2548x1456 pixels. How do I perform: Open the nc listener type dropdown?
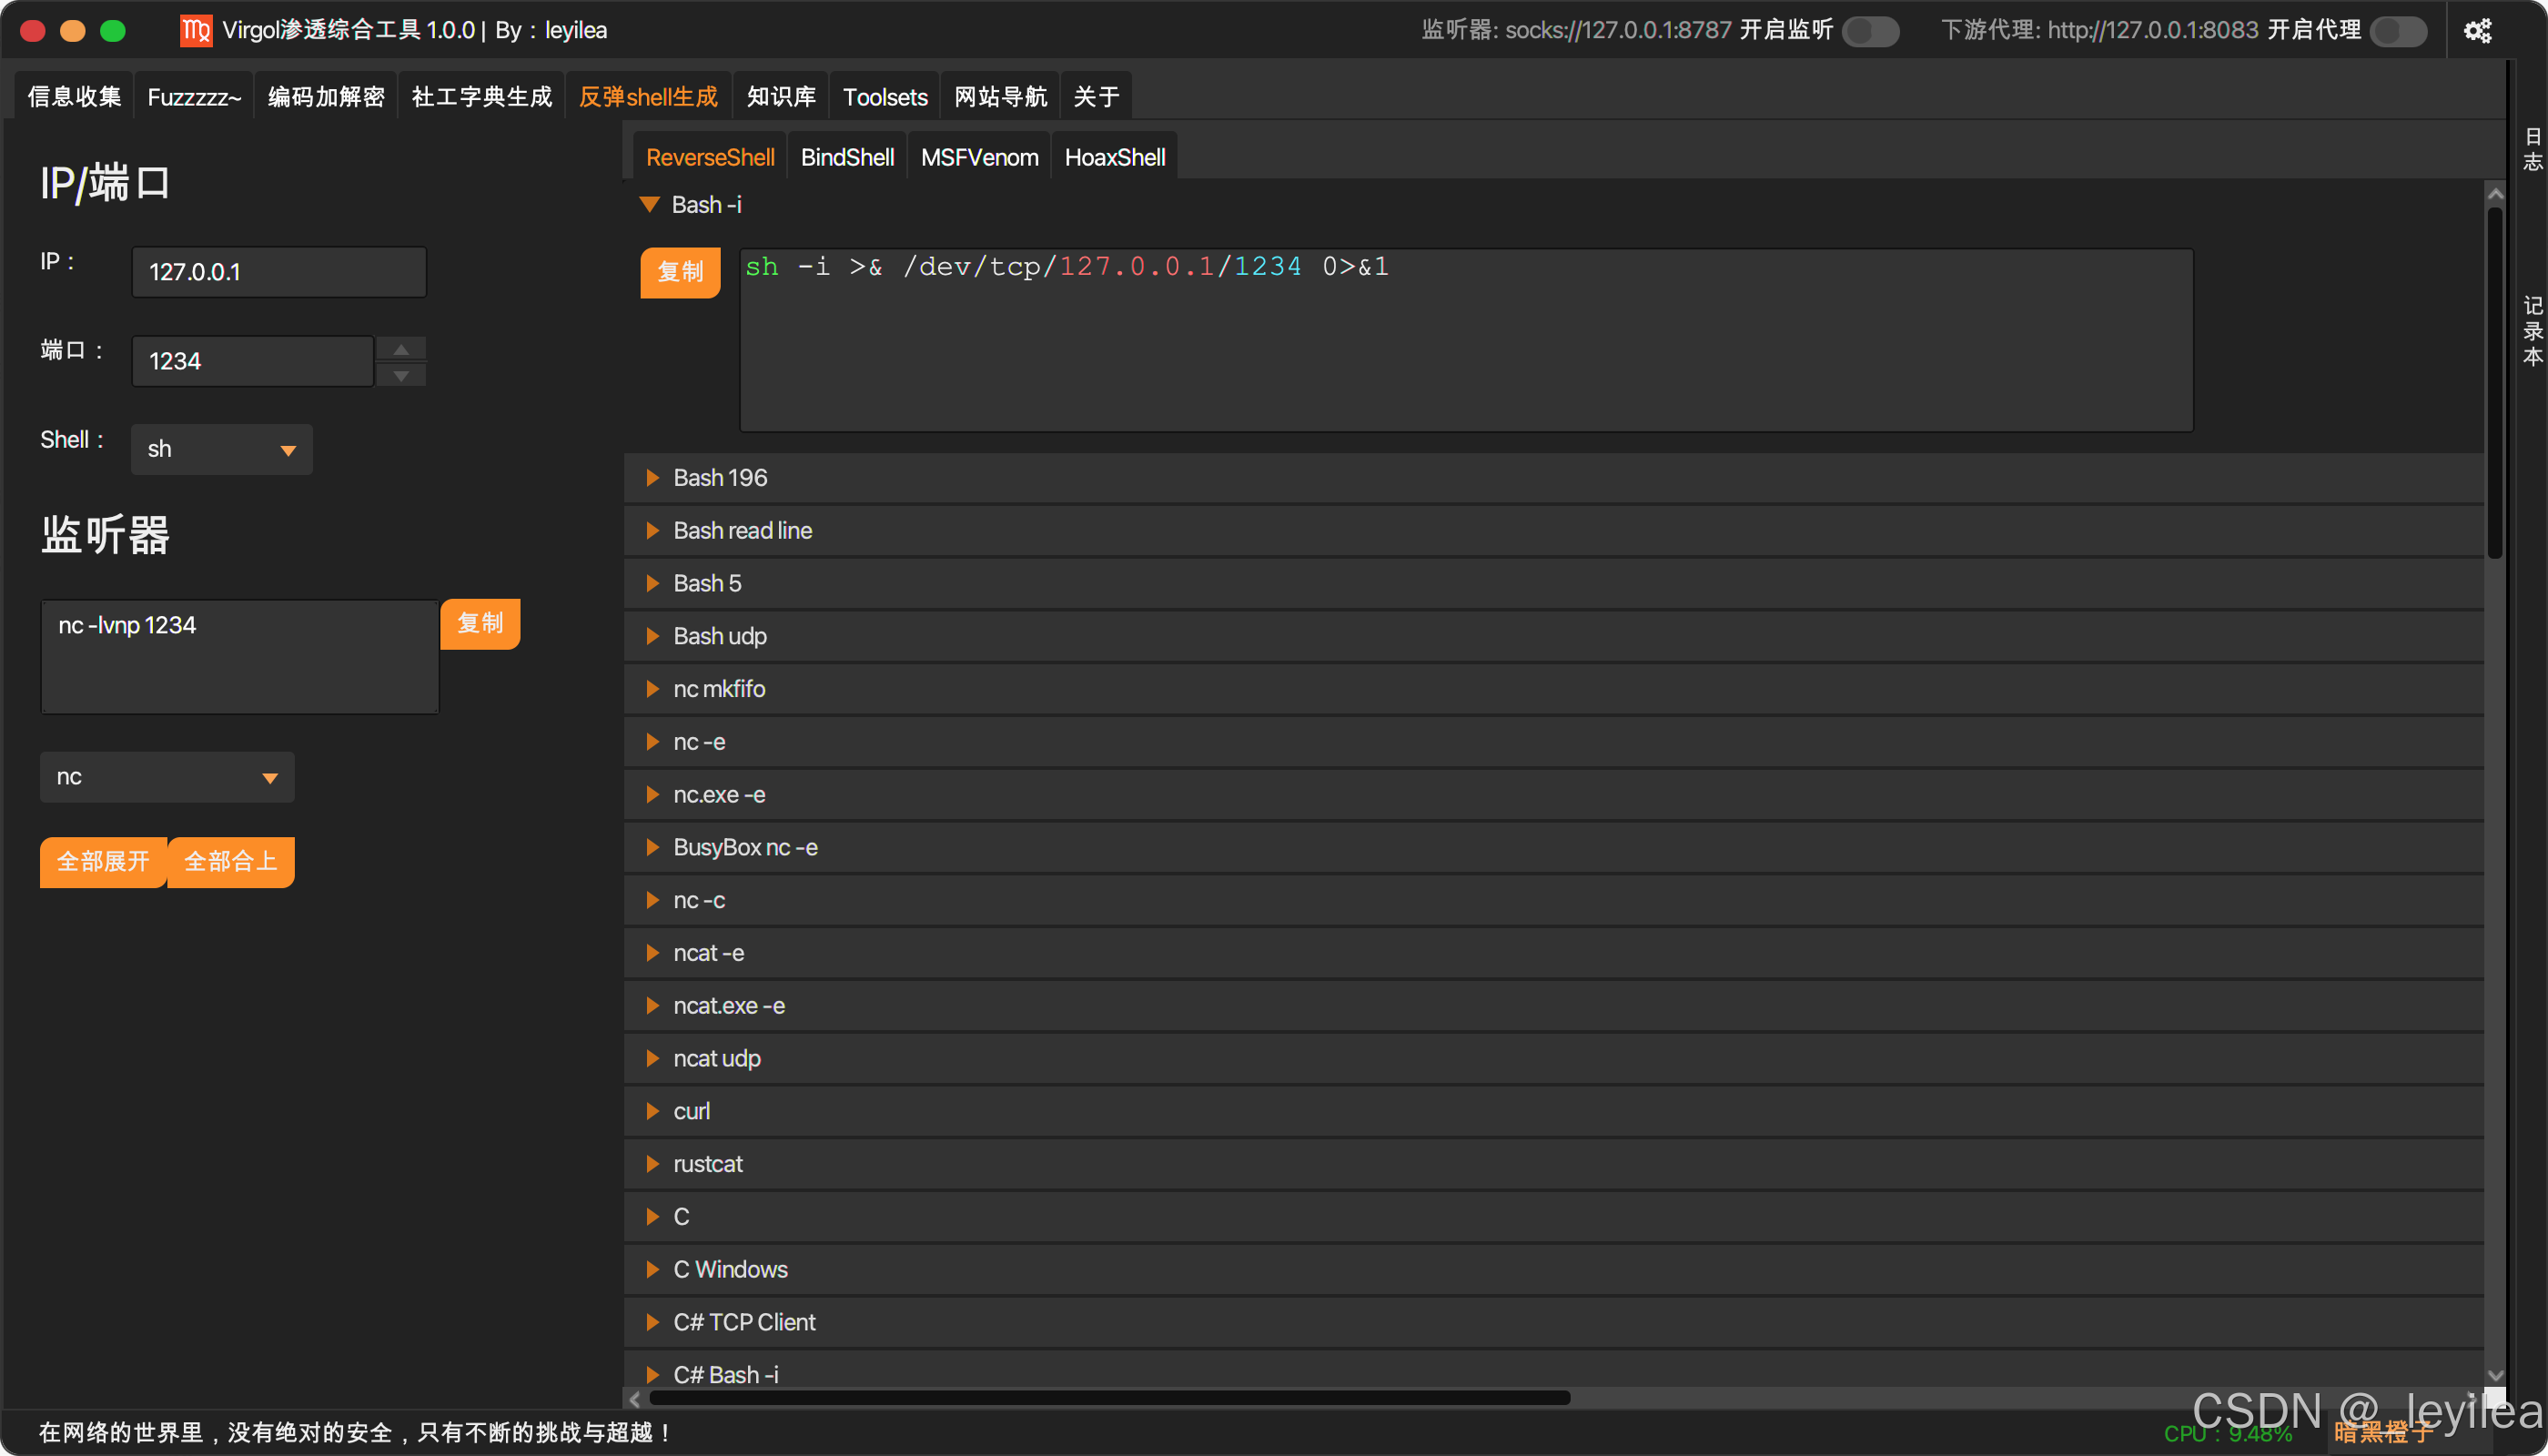(167, 777)
